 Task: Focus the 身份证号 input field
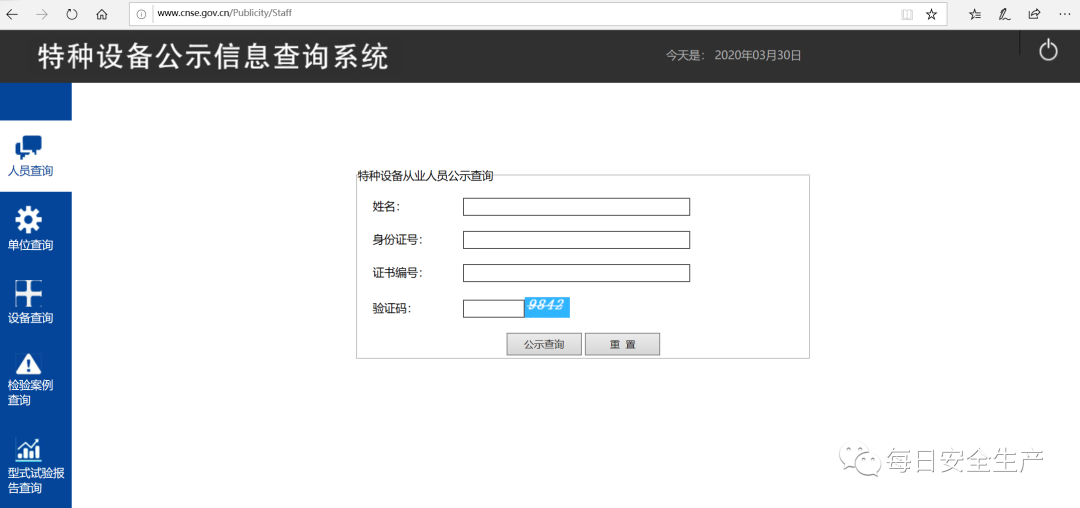[577, 240]
